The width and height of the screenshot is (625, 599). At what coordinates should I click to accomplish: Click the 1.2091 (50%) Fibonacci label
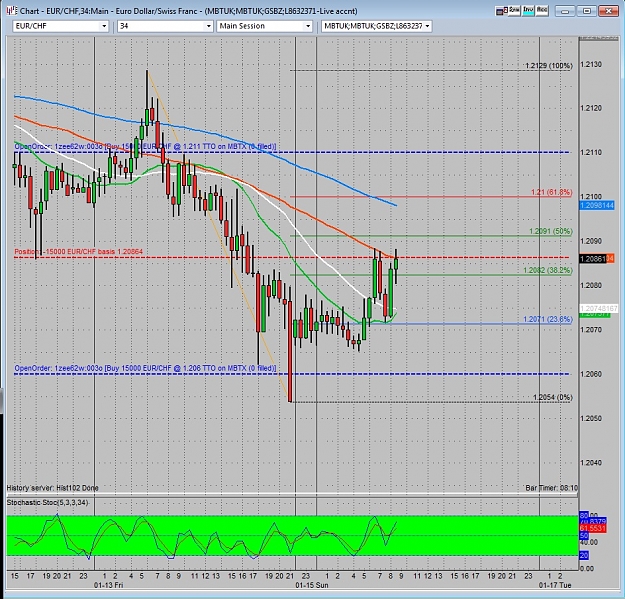click(x=550, y=232)
